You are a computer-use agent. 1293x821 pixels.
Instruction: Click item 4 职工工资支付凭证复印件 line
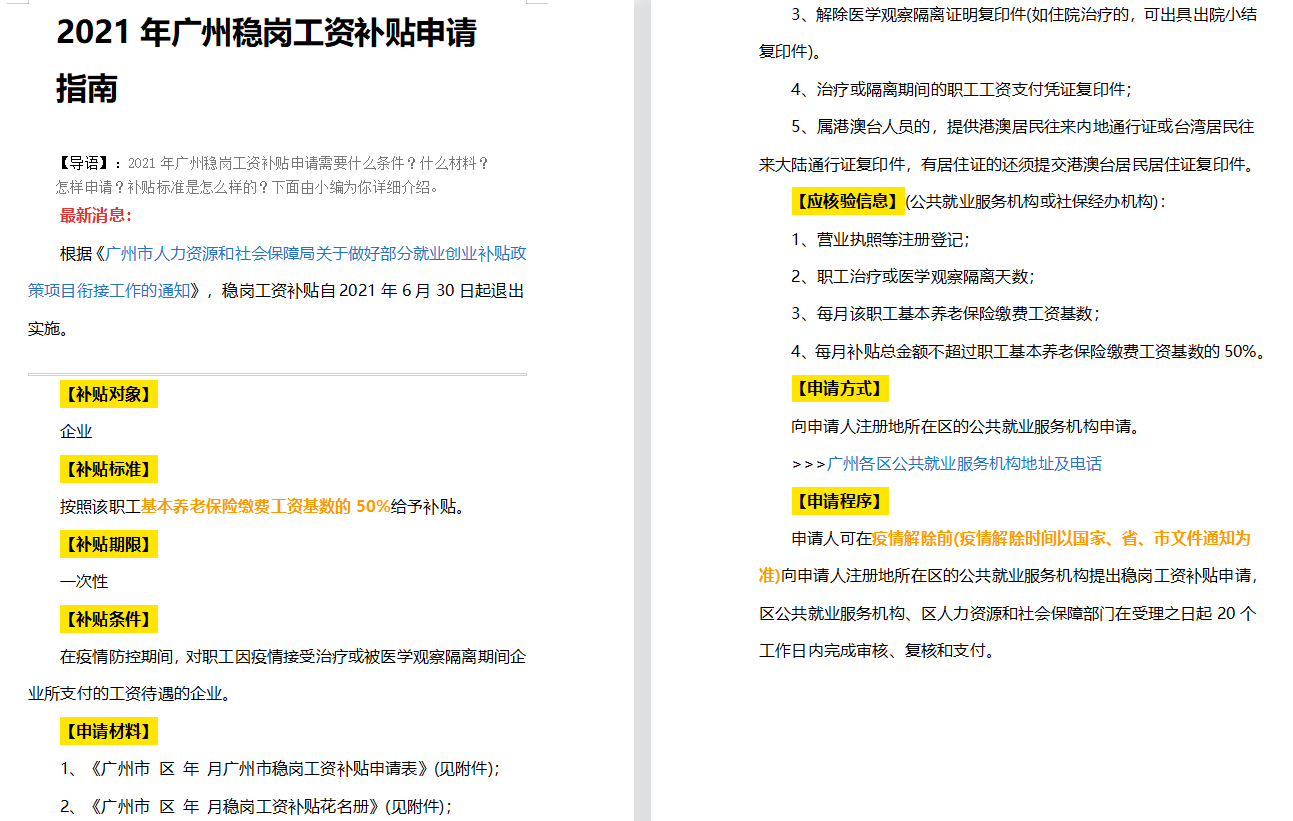[961, 90]
